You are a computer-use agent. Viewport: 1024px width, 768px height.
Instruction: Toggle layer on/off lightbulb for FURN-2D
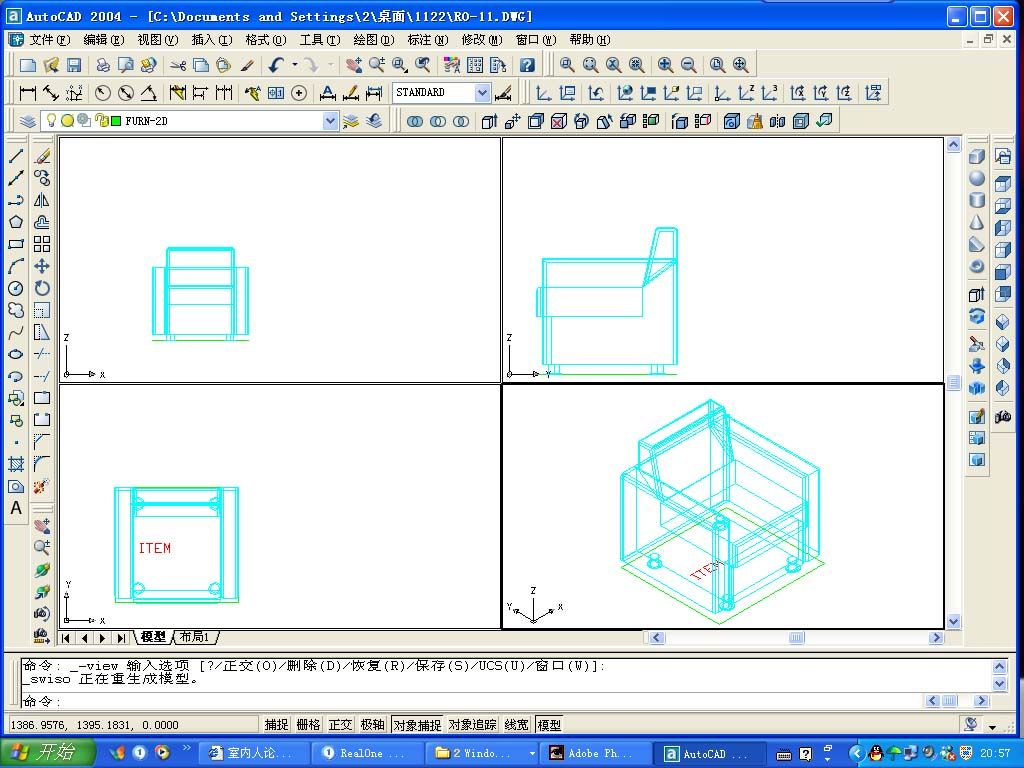(51, 120)
